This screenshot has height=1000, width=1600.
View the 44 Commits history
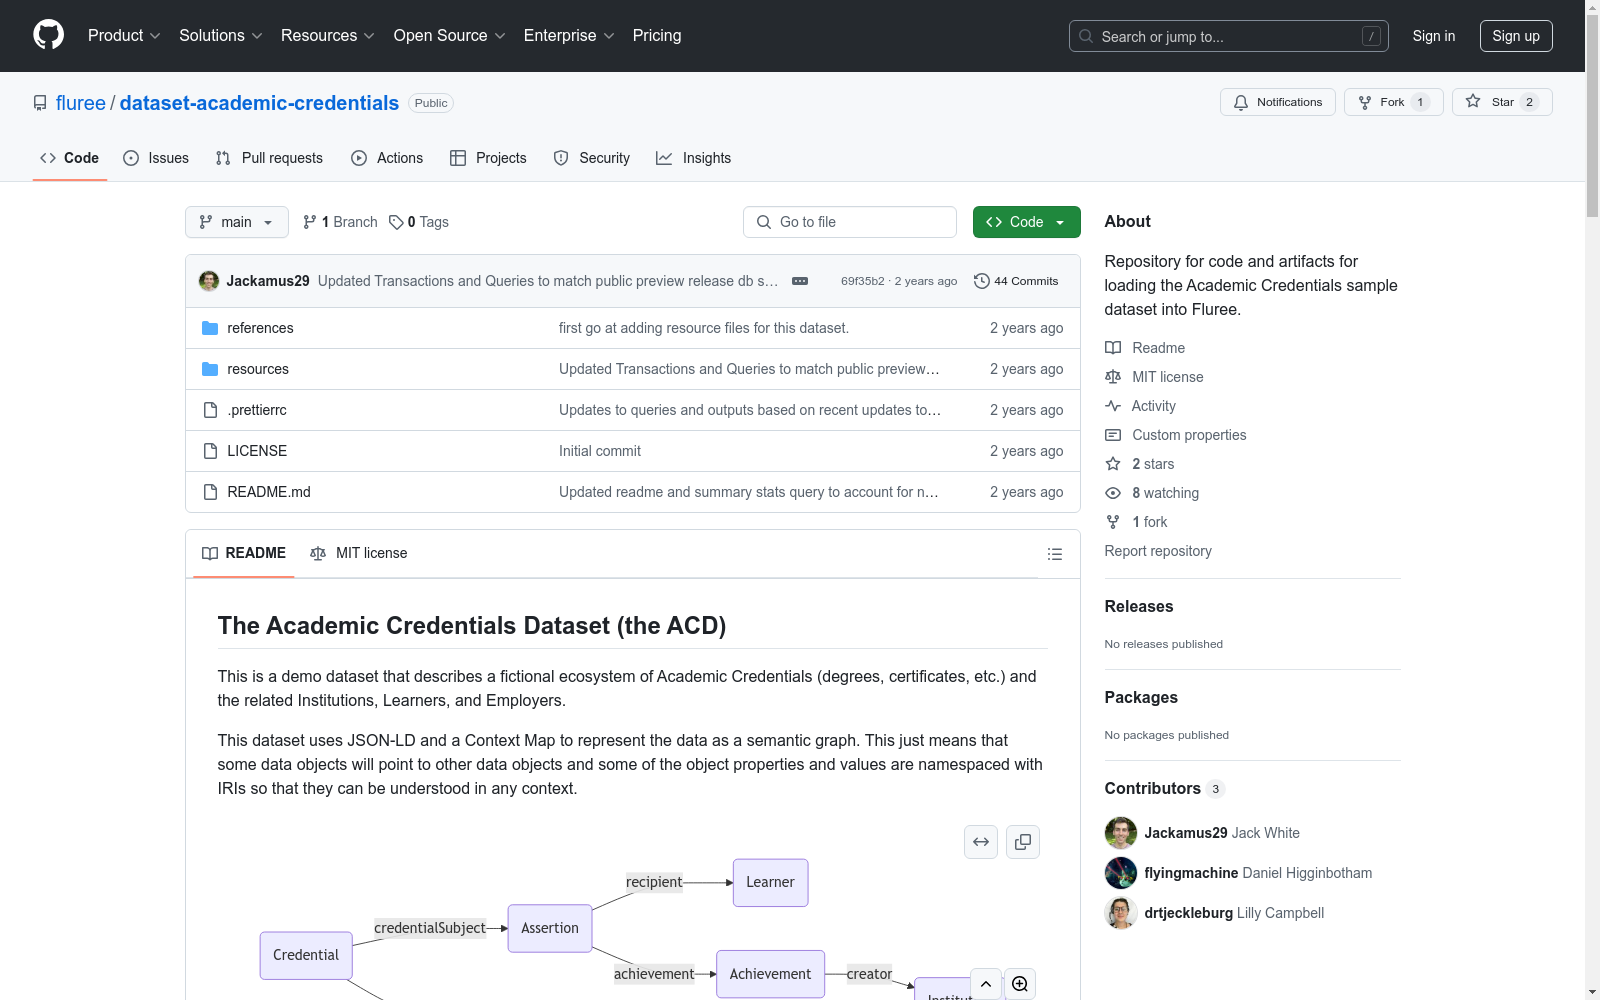pos(1016,281)
